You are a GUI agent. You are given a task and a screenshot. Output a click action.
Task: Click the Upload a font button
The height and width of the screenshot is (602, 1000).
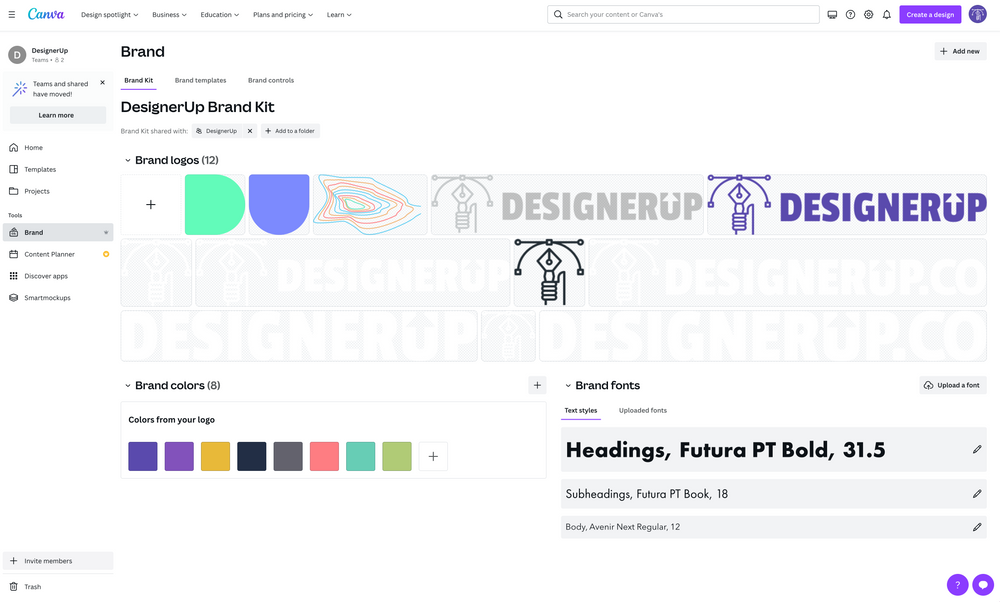click(952, 384)
